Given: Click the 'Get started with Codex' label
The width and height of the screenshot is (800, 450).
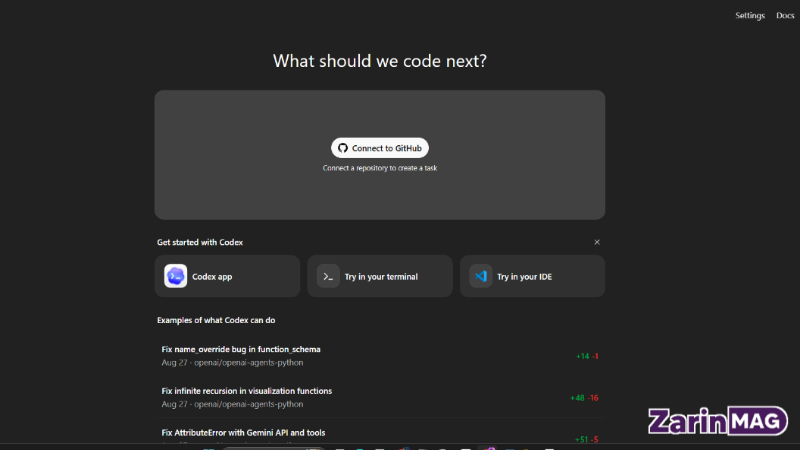Looking at the screenshot, I should pos(200,242).
